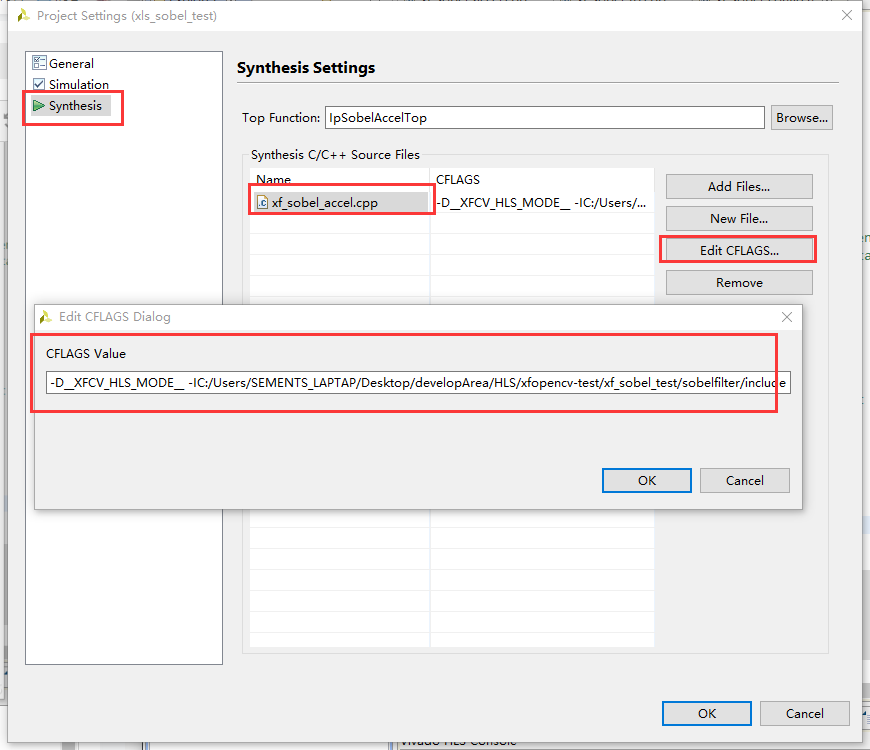Image resolution: width=870 pixels, height=750 pixels.
Task: Cancel the Edit CFLAGS Dialog
Action: click(x=744, y=480)
